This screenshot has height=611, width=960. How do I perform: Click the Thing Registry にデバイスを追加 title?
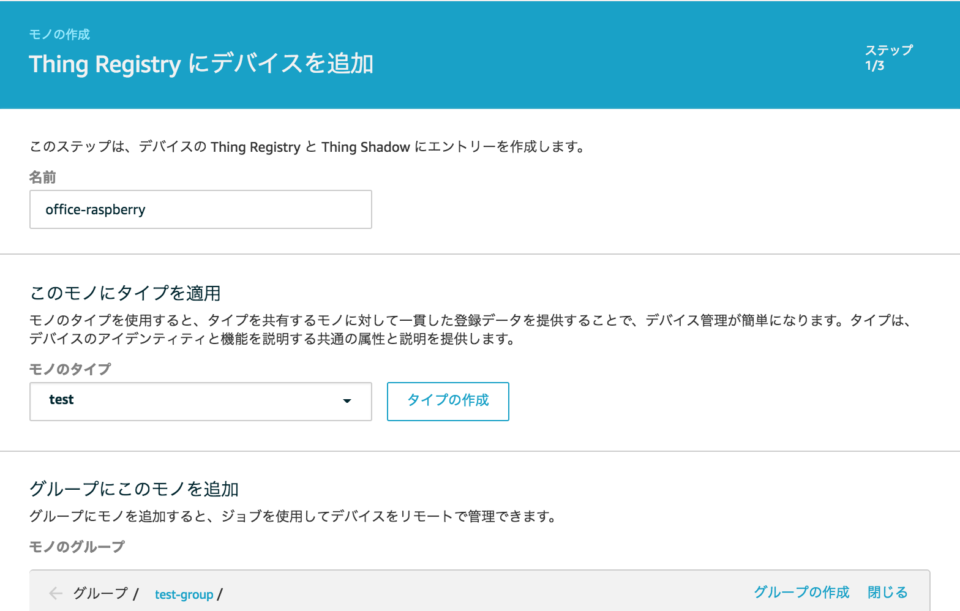click(x=201, y=64)
